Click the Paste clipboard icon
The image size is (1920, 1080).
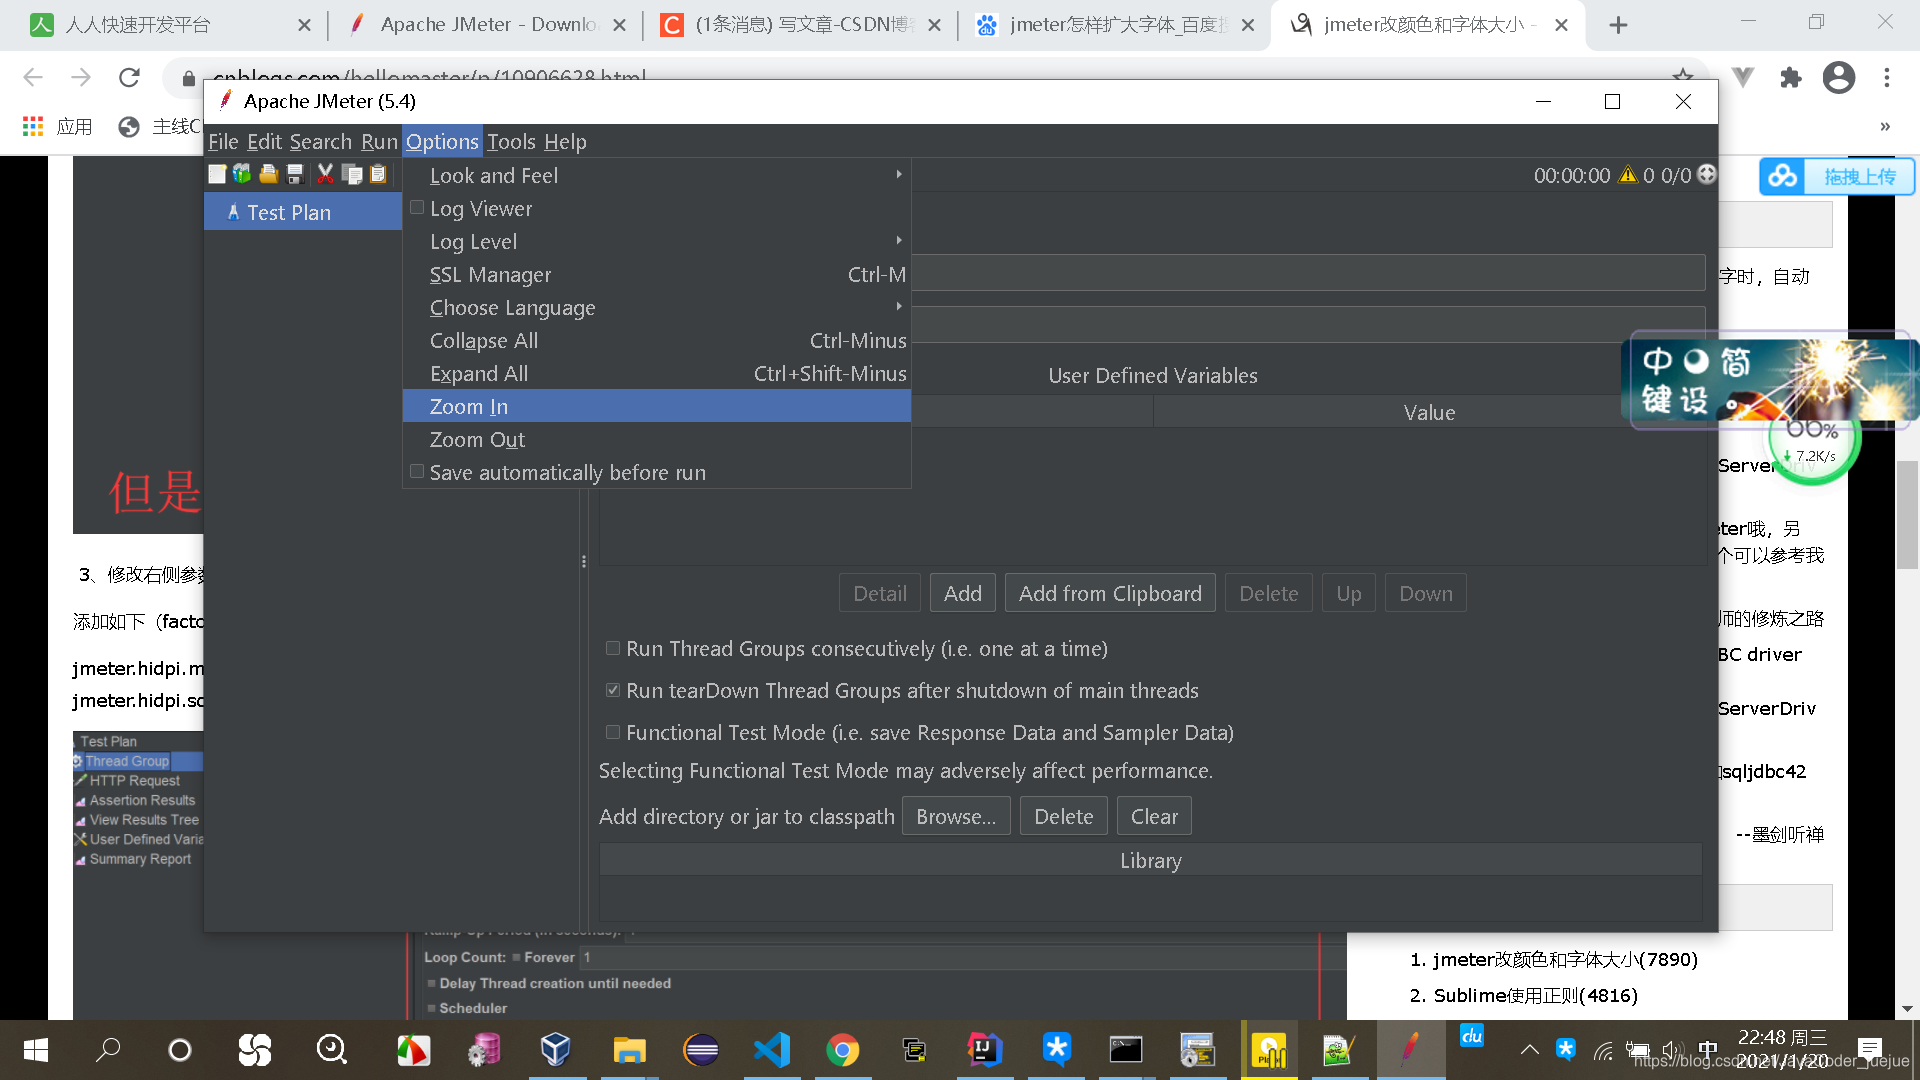378,175
